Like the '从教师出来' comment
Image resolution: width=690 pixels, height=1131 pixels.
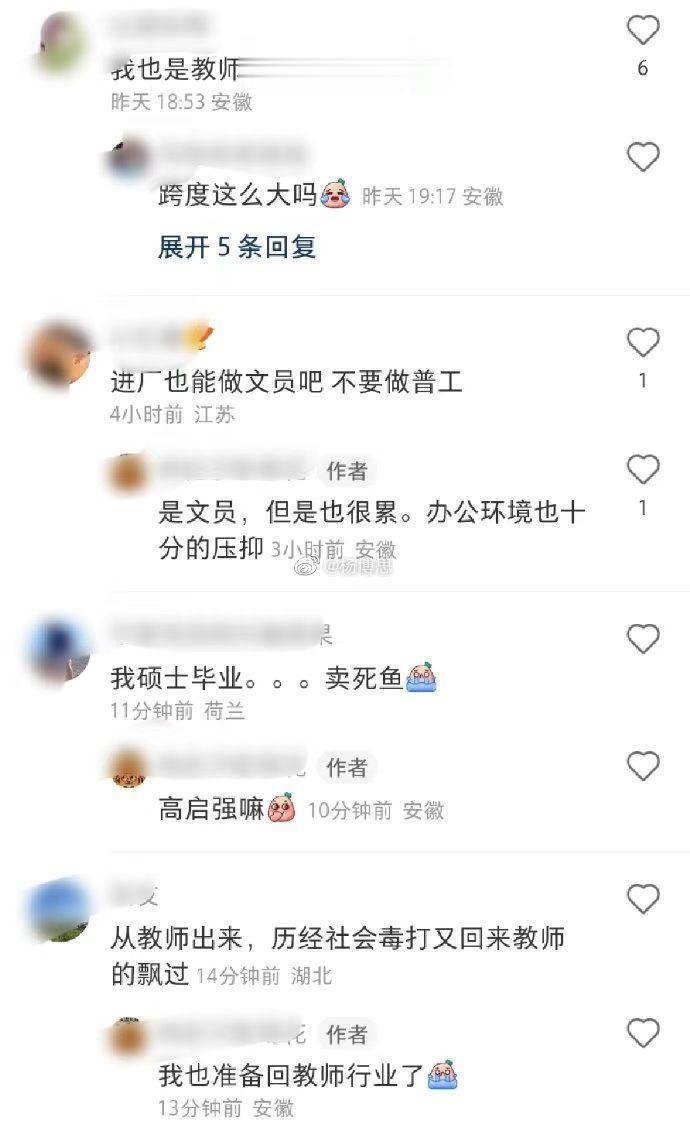642,899
